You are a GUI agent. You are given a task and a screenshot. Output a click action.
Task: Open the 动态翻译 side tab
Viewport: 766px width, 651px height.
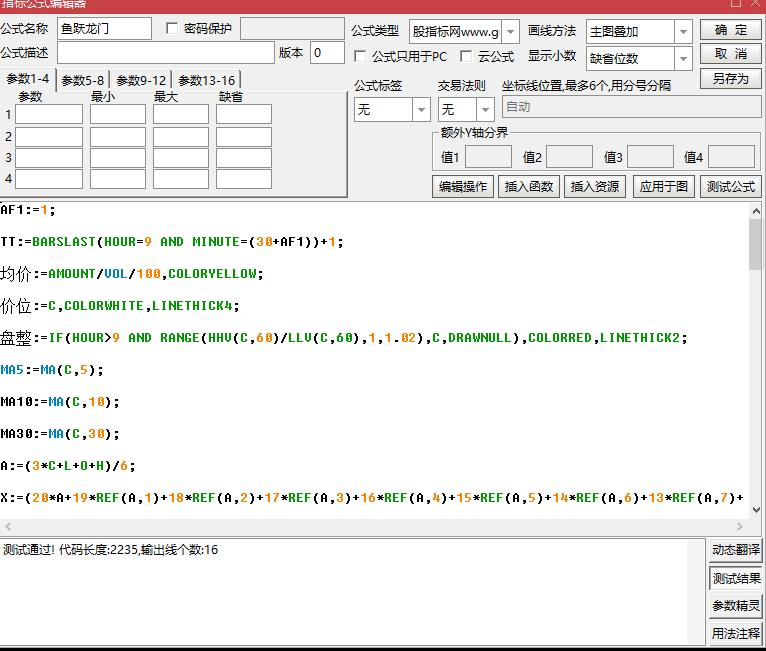pos(736,550)
